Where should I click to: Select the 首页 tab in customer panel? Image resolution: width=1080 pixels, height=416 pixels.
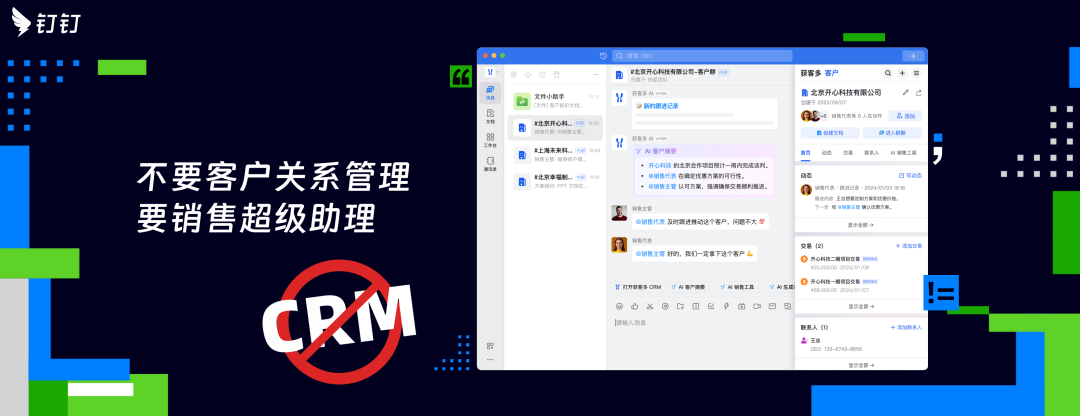[x=805, y=153]
